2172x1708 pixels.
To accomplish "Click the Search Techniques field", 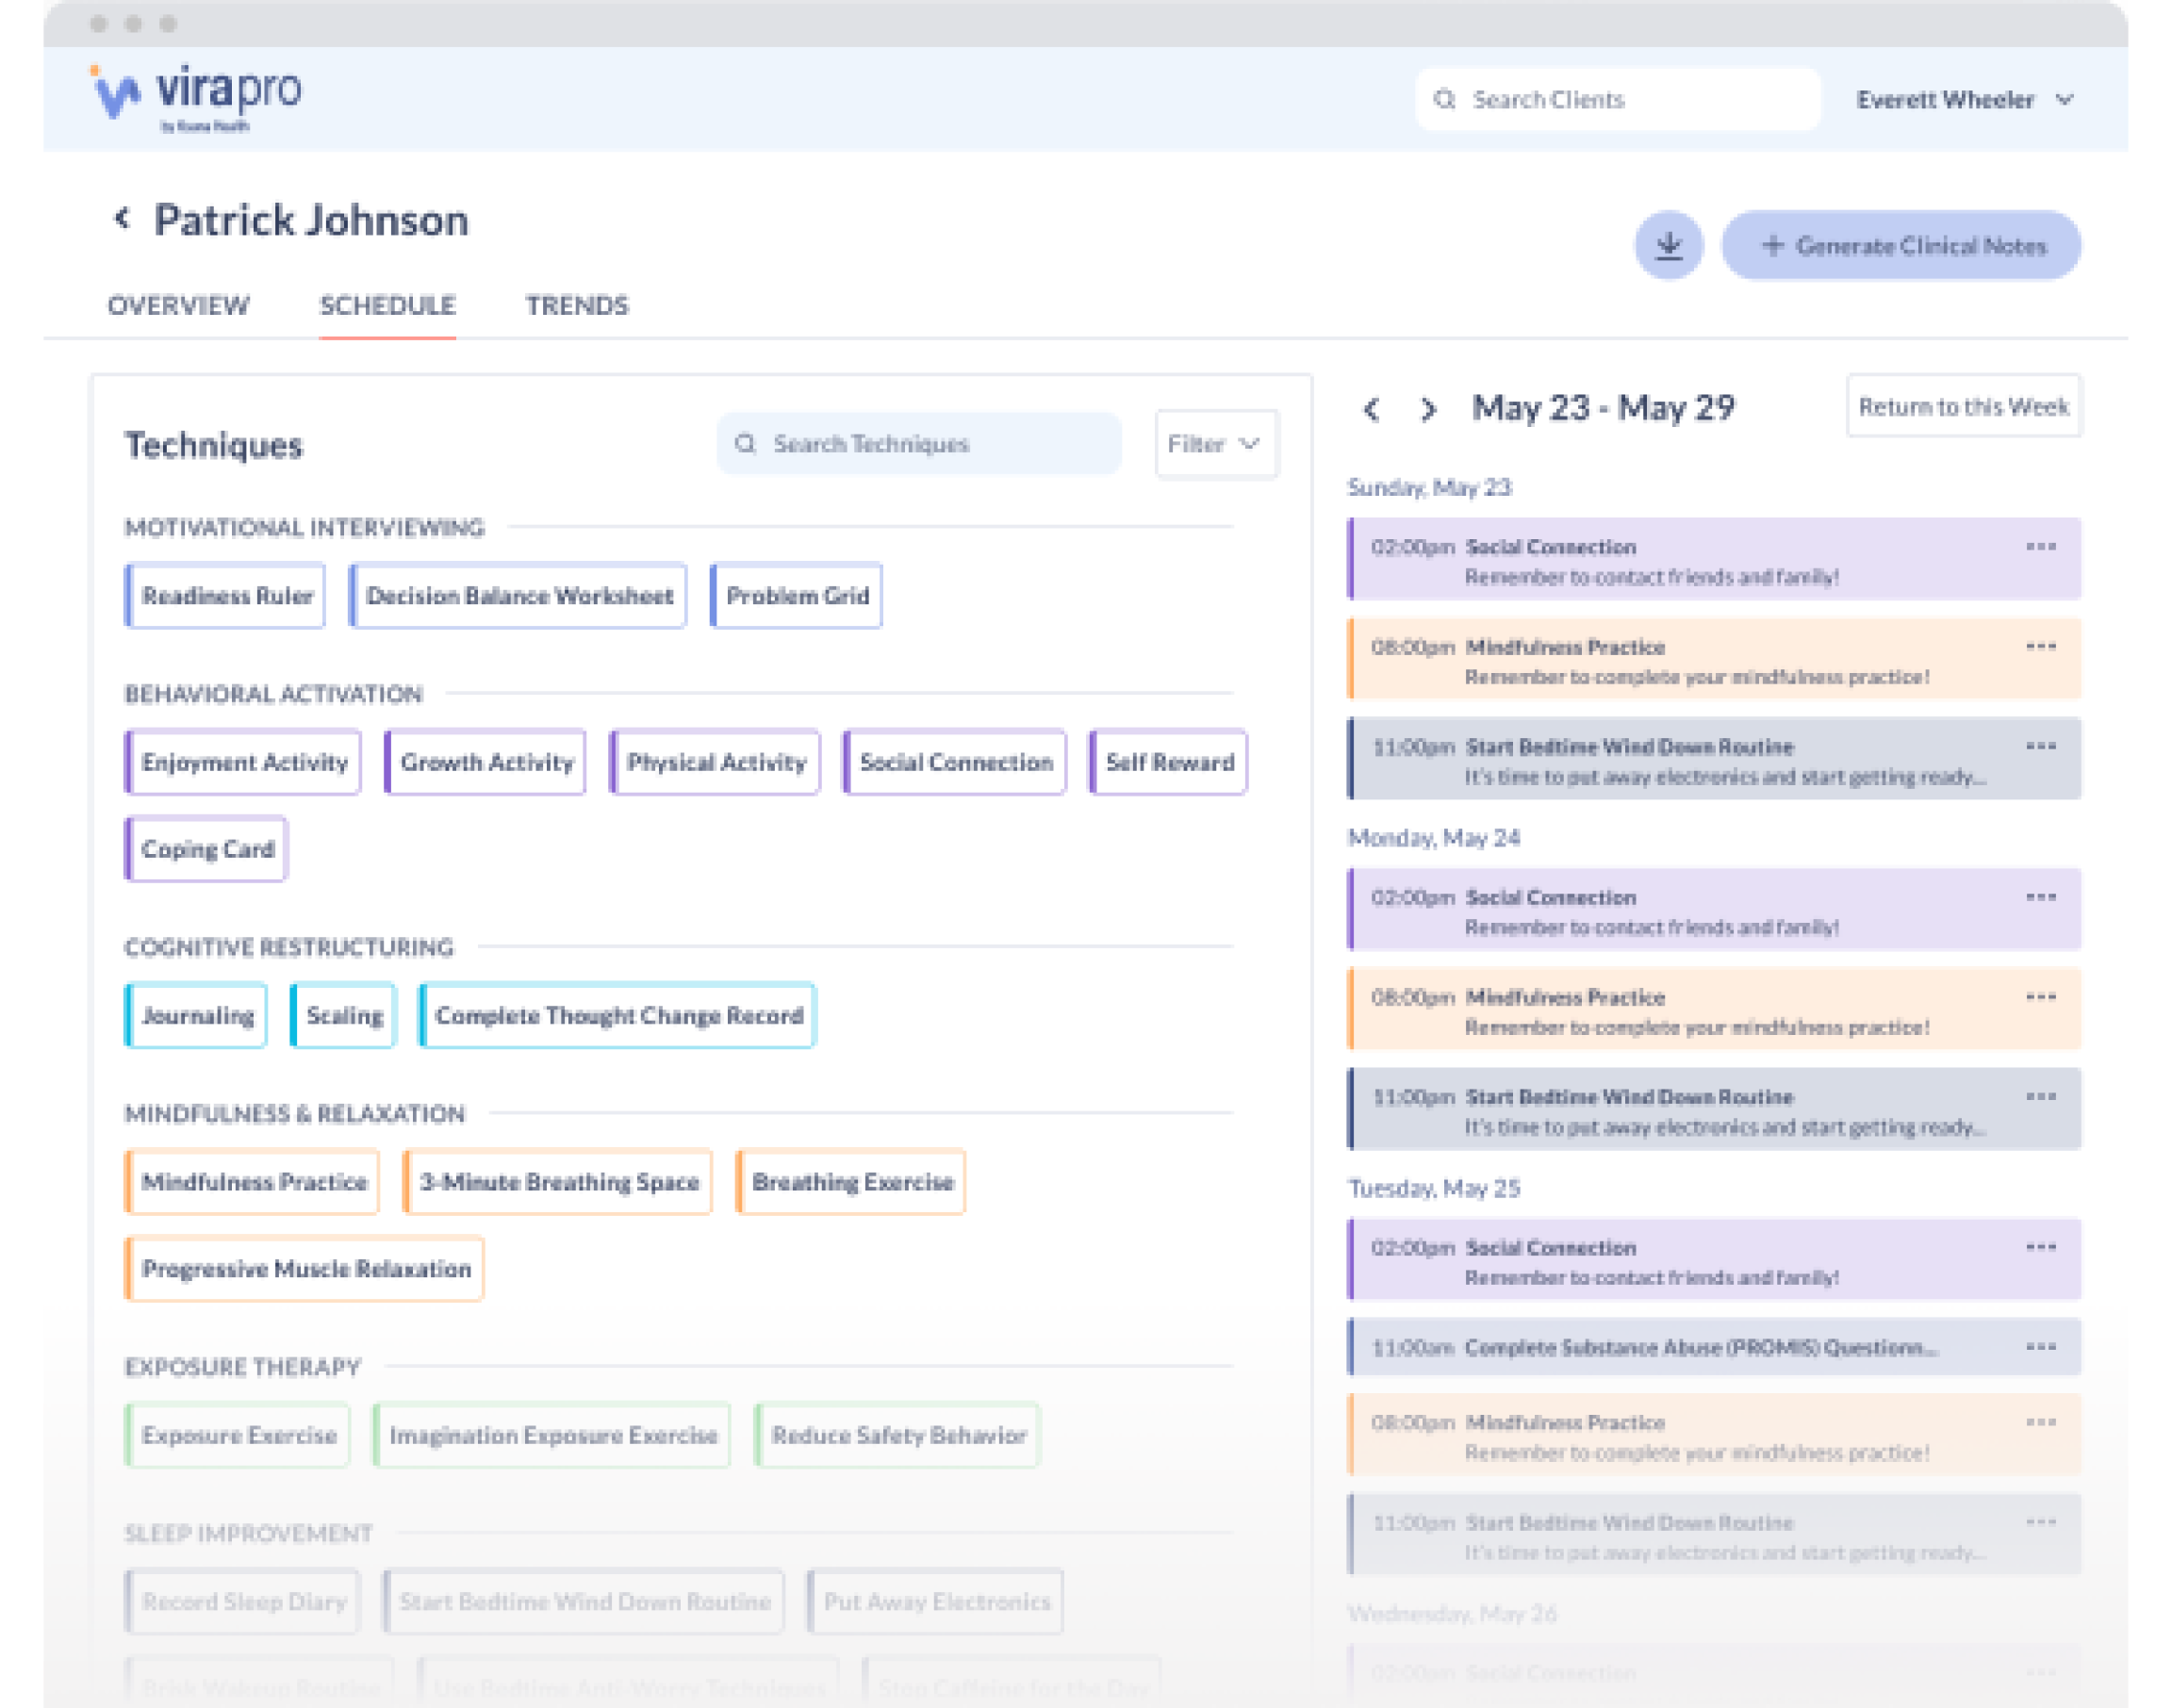I will (x=918, y=443).
